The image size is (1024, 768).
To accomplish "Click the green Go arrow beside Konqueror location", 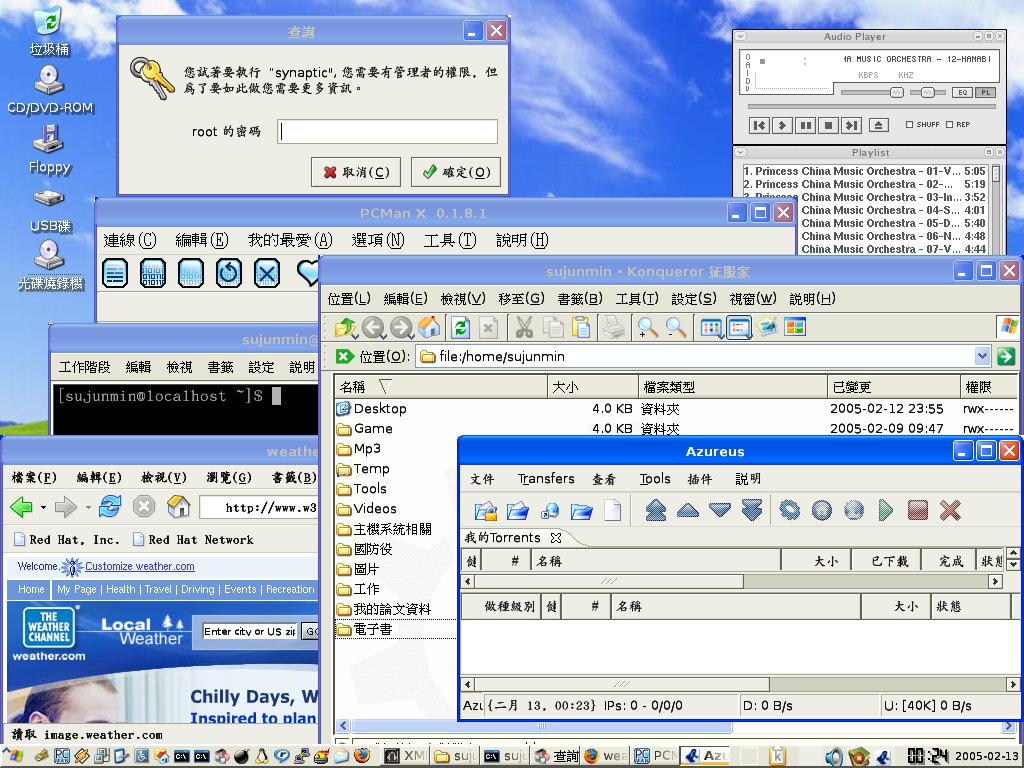I will pyautogui.click(x=1006, y=356).
